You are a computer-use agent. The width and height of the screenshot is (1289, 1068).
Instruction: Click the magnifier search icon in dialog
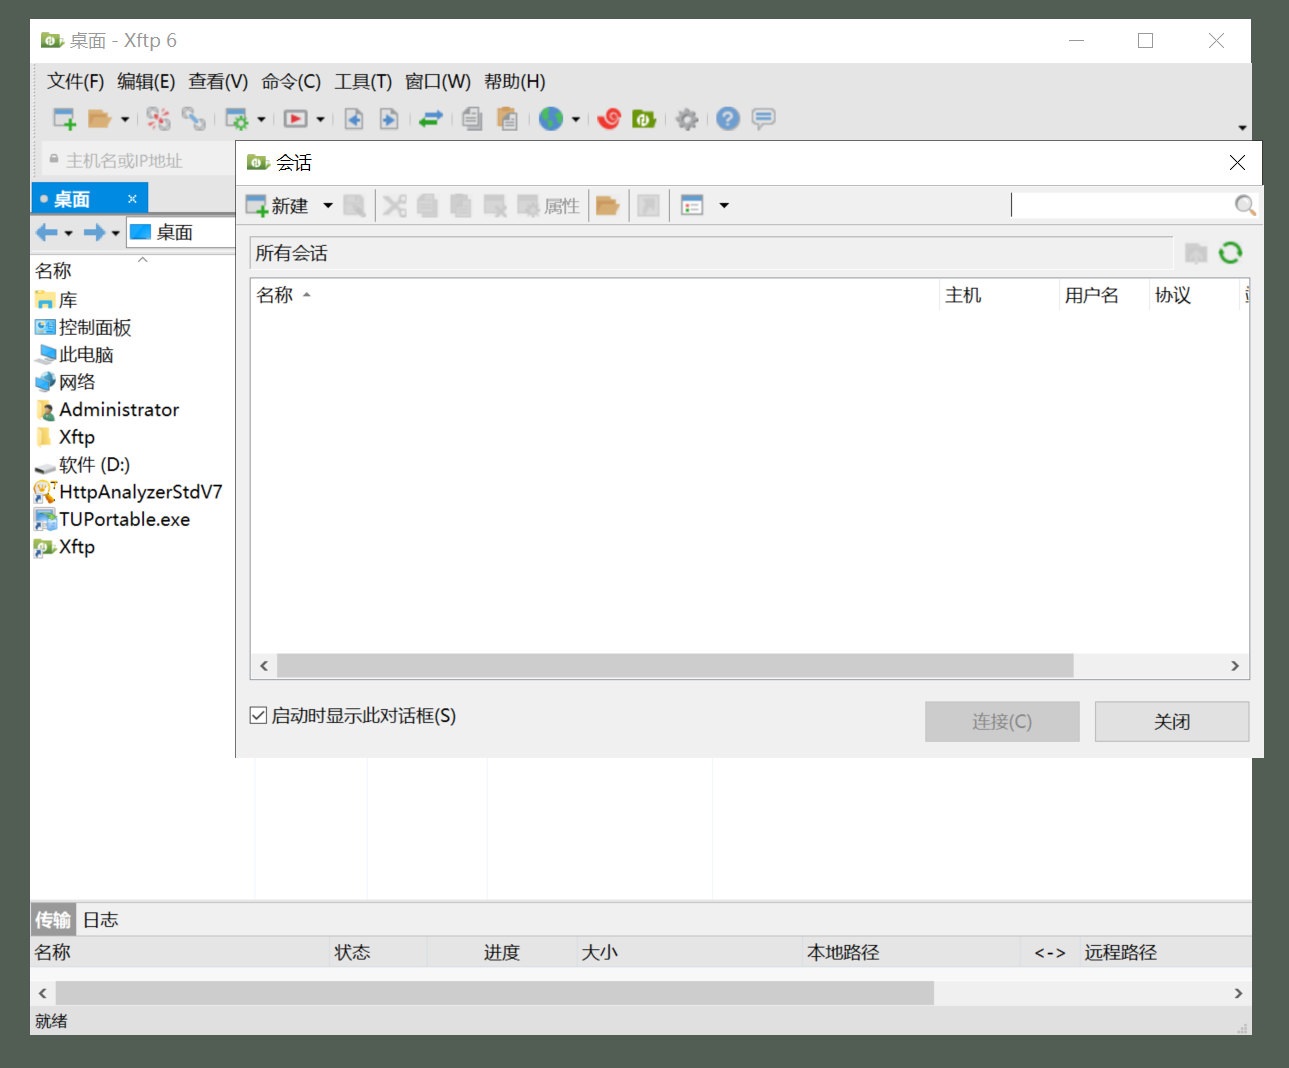click(1244, 205)
